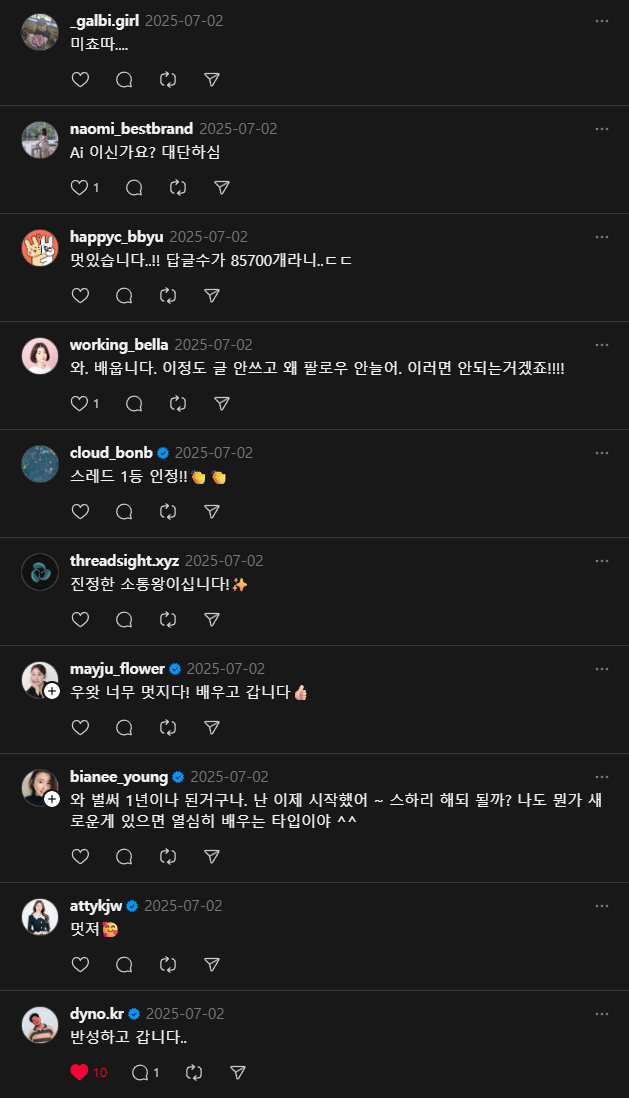This screenshot has width=629, height=1098.
Task: Open threadsight.xyz's profile avatar
Action: tap(40, 572)
